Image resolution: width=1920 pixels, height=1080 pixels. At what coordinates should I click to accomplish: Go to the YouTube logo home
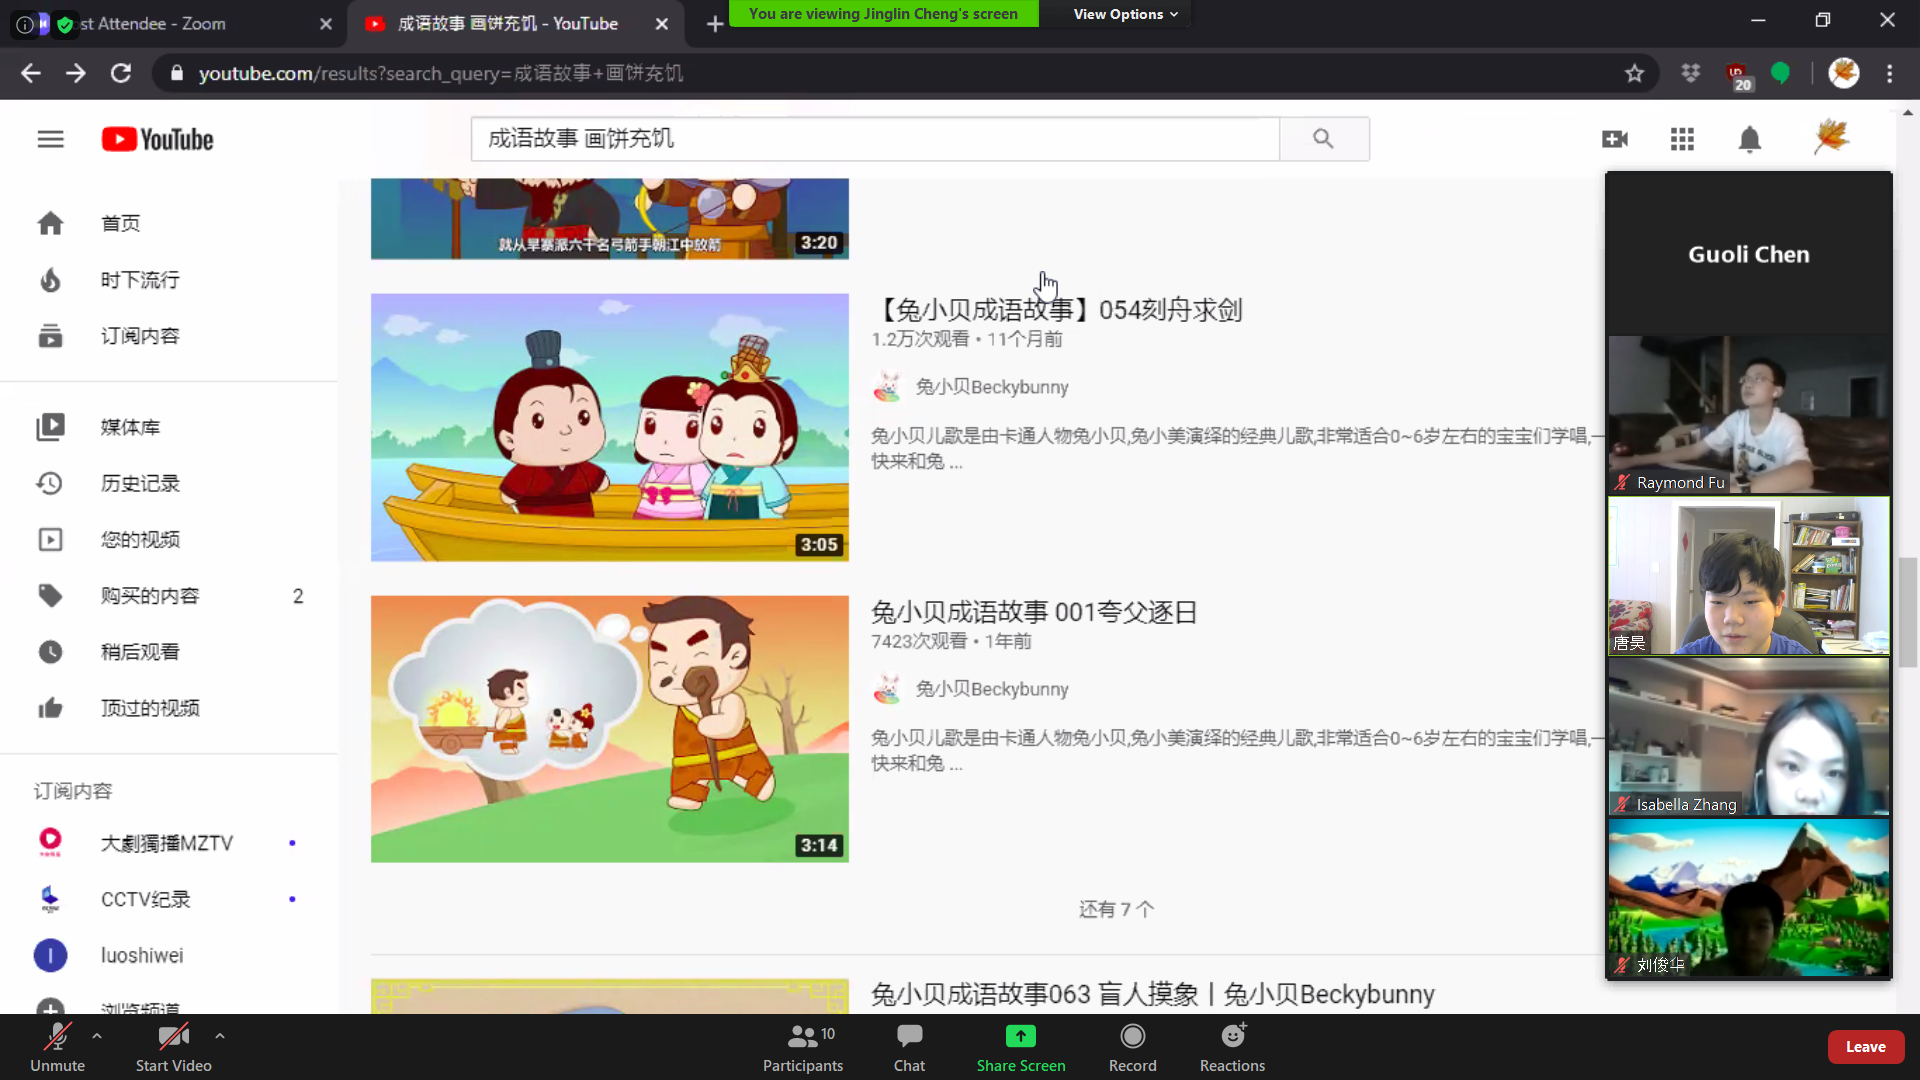[158, 139]
